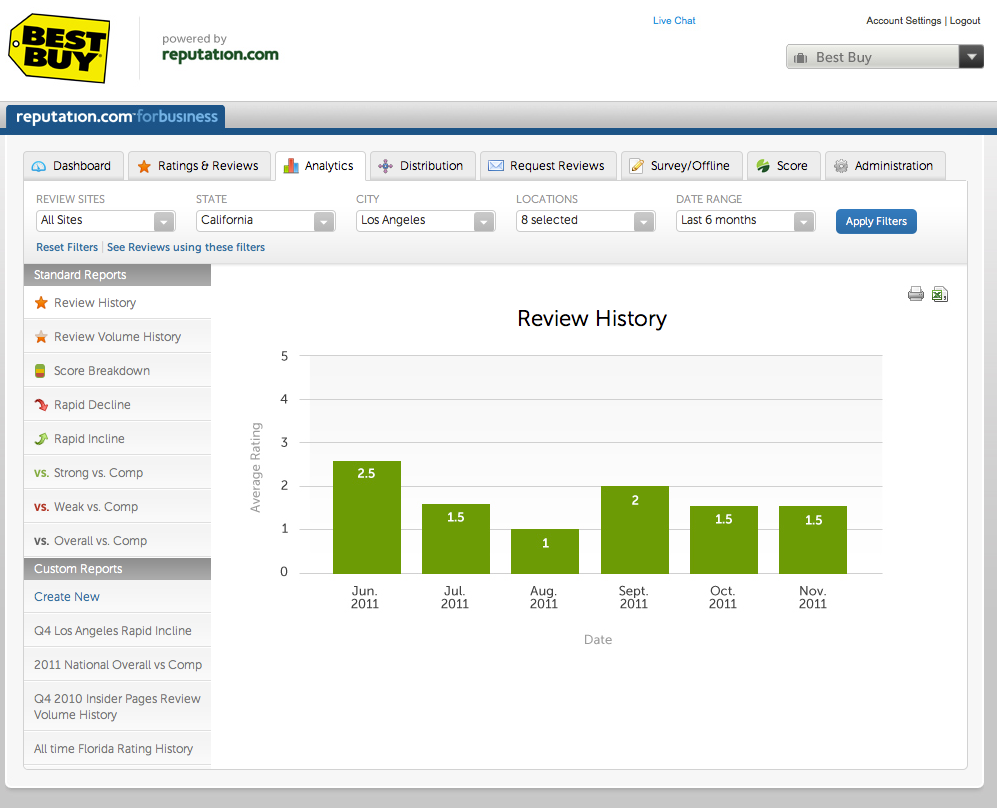Select the Rapid Incline report
The width and height of the screenshot is (997, 808).
click(117, 439)
